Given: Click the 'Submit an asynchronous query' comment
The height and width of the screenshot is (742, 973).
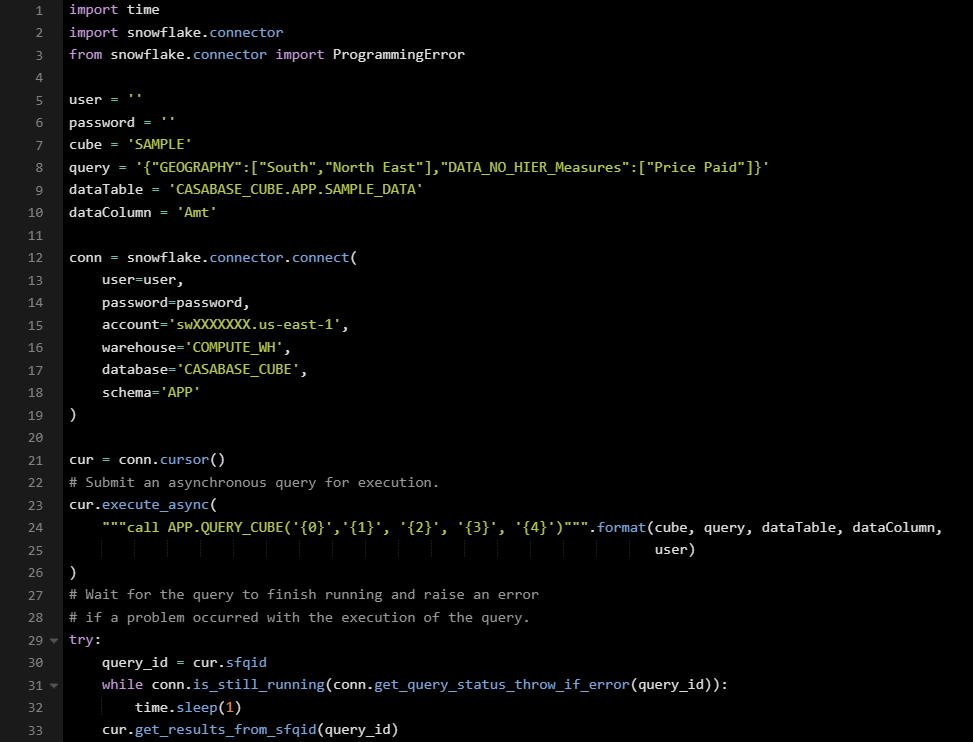Looking at the screenshot, I should (254, 482).
